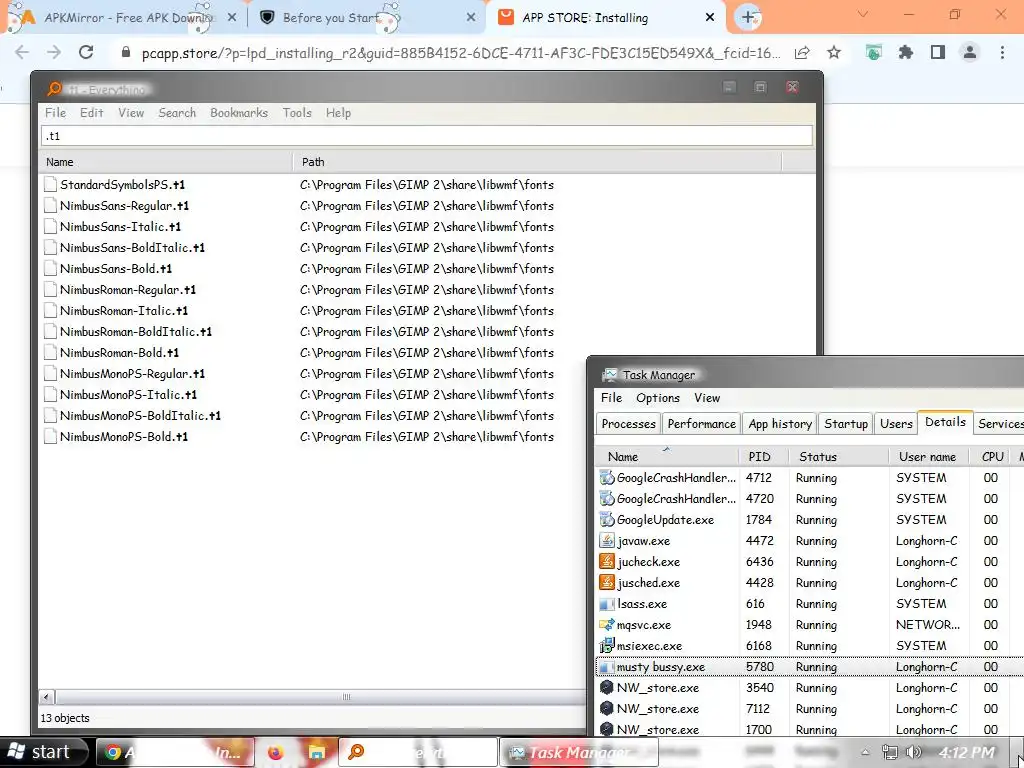1024x768 pixels.
Task: Open Firefox from the taskbar
Action: click(x=276, y=753)
